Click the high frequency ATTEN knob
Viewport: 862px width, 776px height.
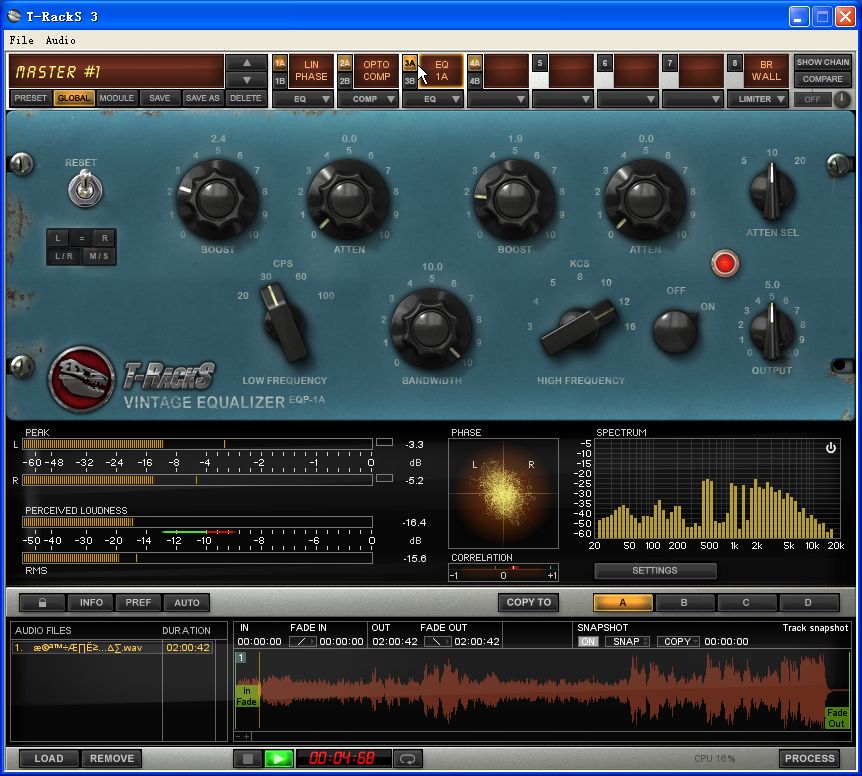[x=645, y=198]
